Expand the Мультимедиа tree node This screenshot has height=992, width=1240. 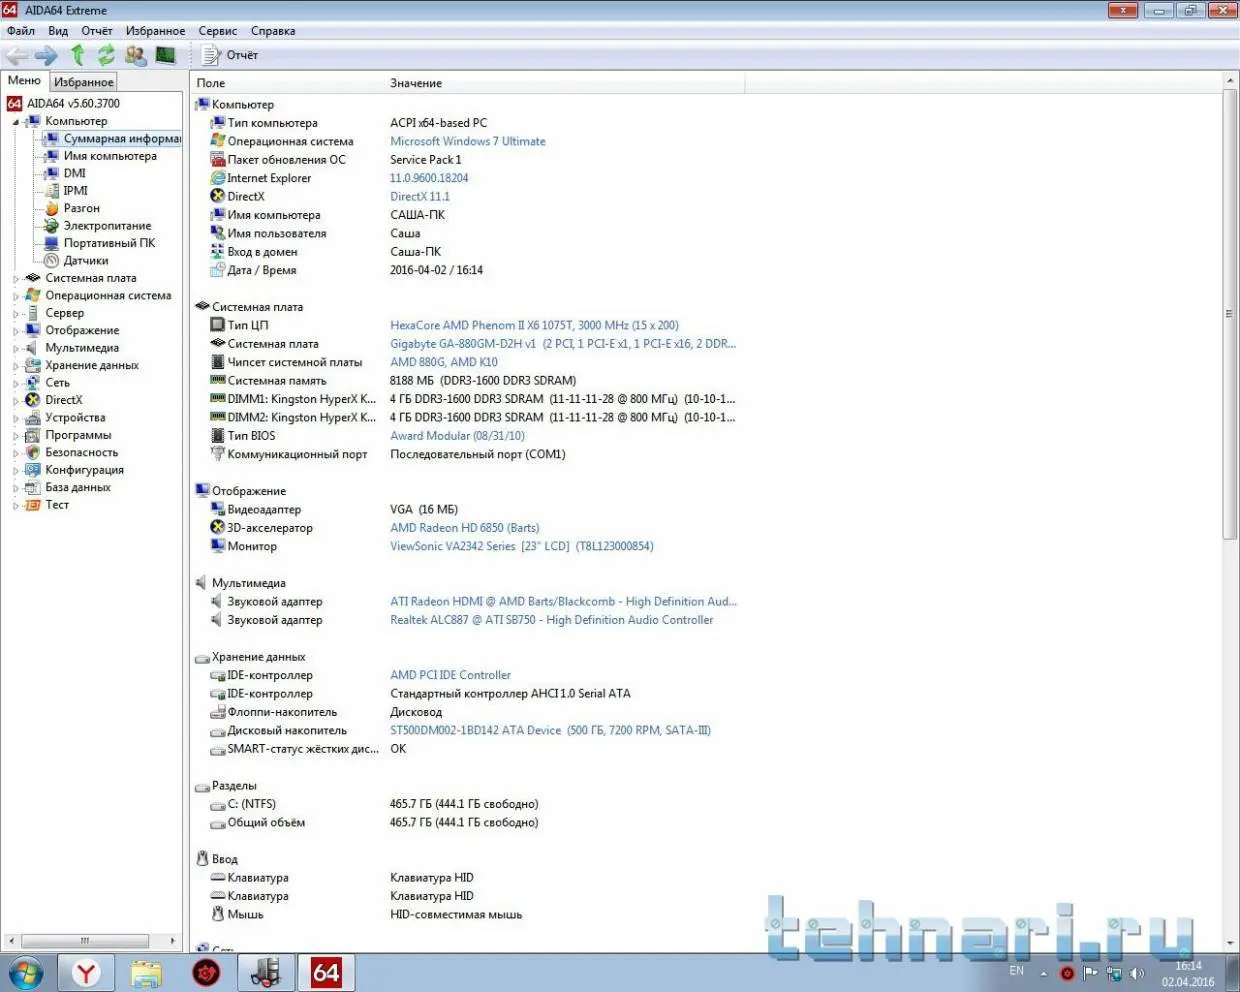click(16, 349)
